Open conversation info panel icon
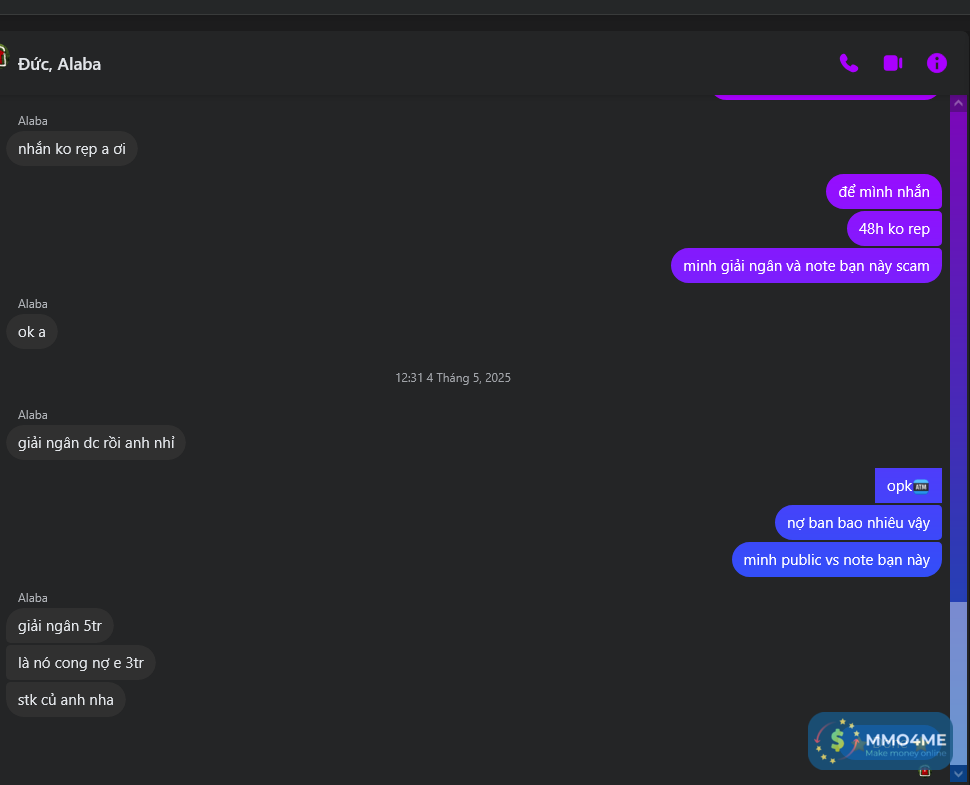The image size is (970, 785). tap(937, 63)
